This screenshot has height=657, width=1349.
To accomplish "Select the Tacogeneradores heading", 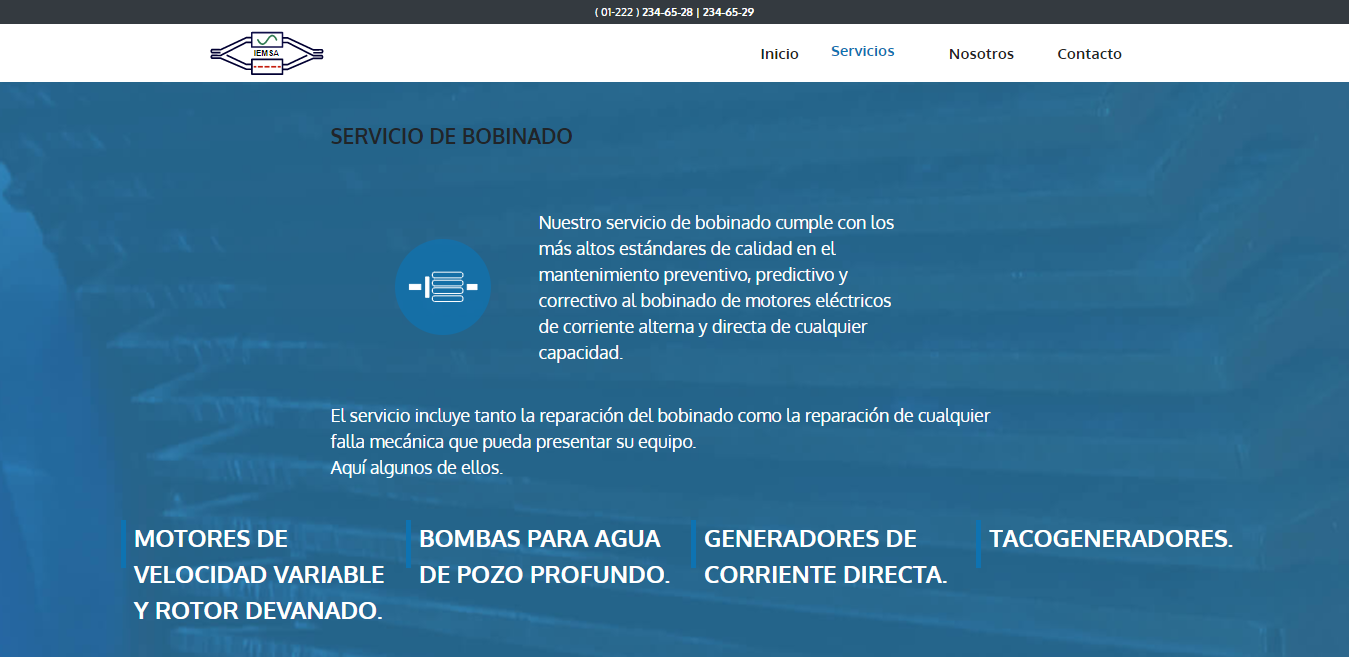I will 1111,539.
